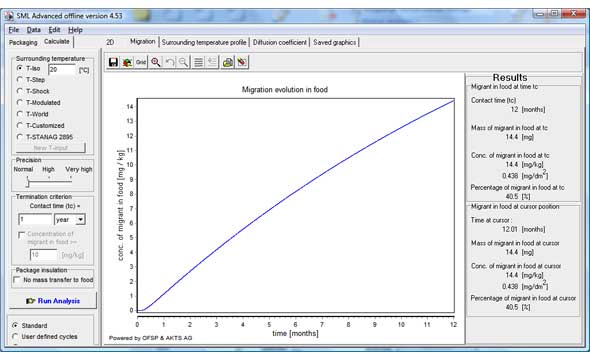
Task: Click the horizontal lines list icon
Action: [x=198, y=62]
